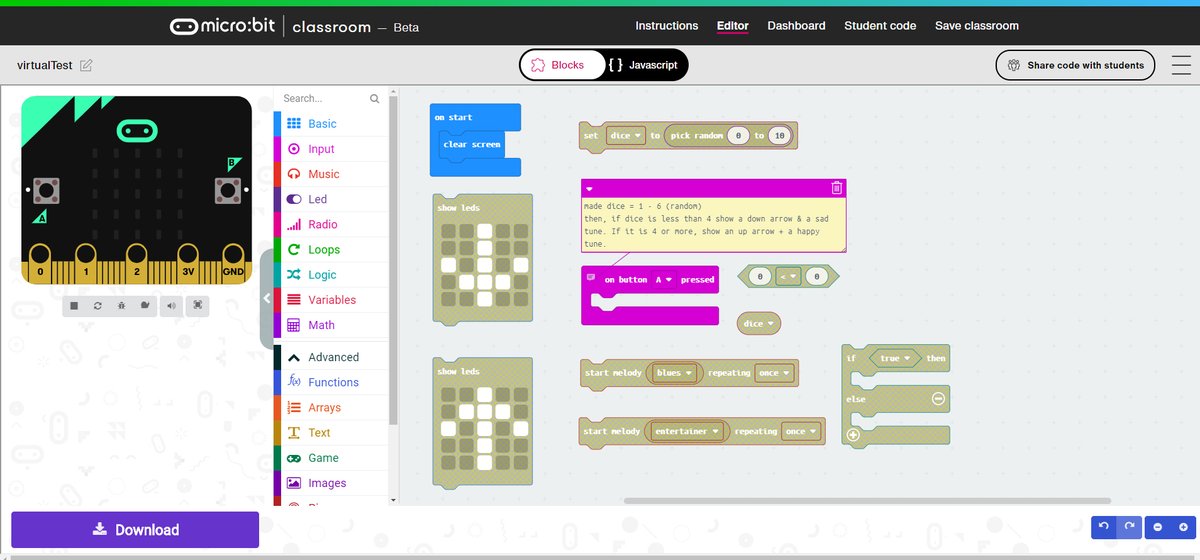Switch the editor to Blocks view
The image size is (1200, 560).
pos(560,65)
